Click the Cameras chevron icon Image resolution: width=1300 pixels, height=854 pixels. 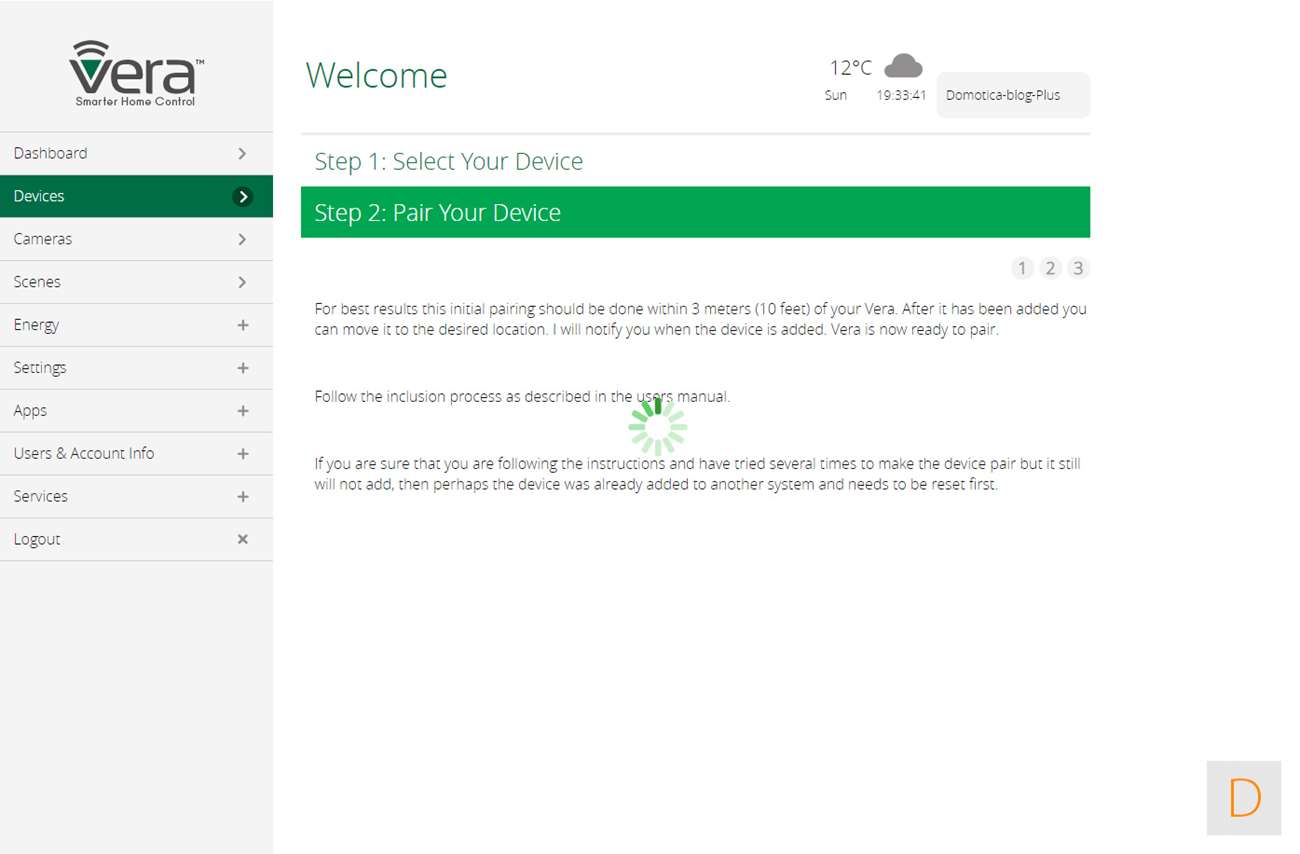coord(242,239)
